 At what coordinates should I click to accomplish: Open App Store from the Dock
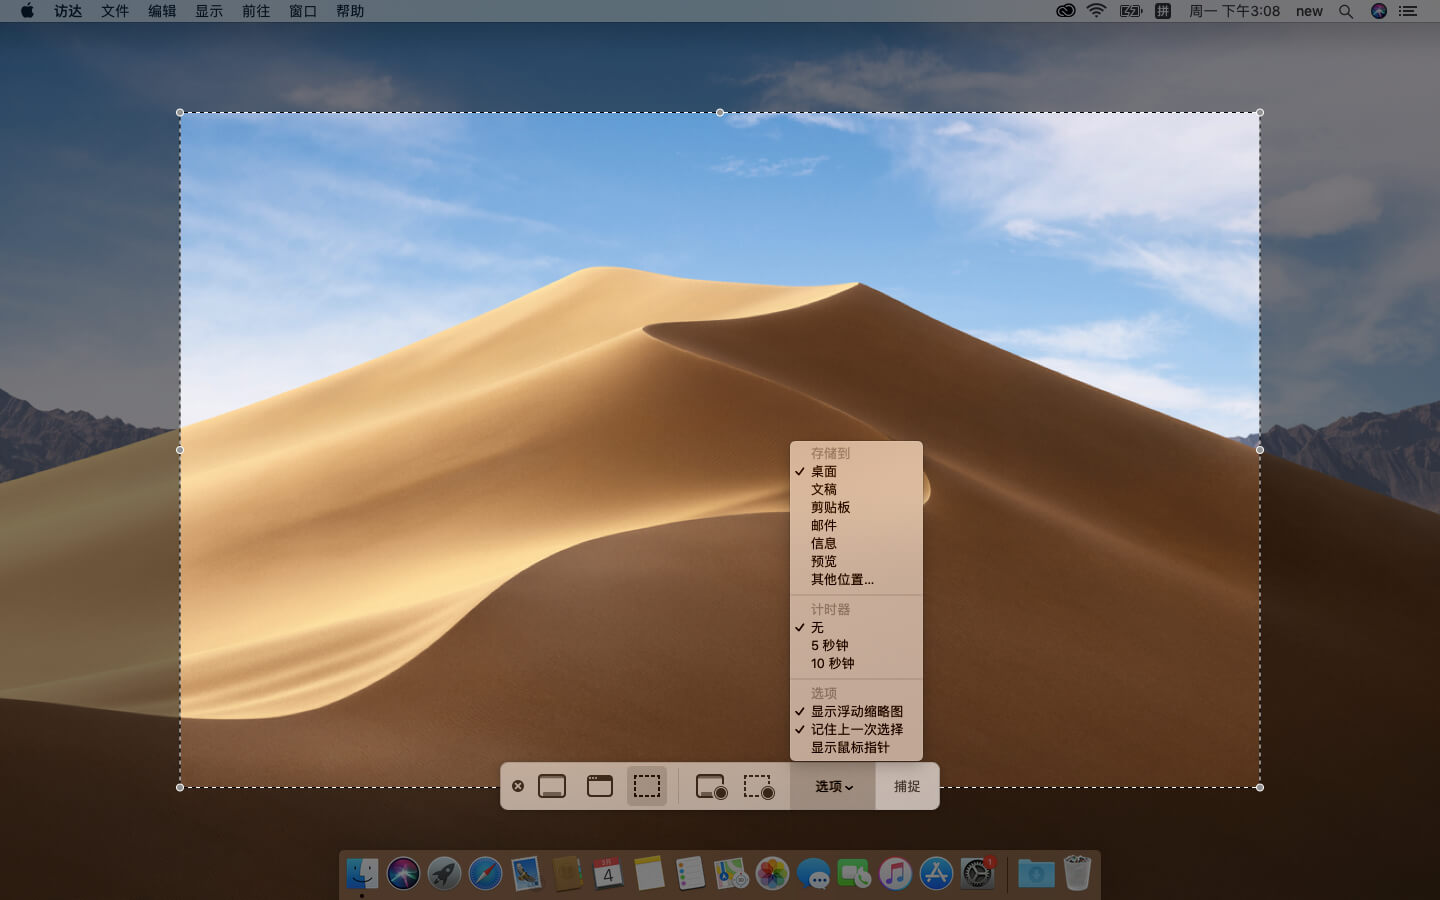tap(936, 873)
